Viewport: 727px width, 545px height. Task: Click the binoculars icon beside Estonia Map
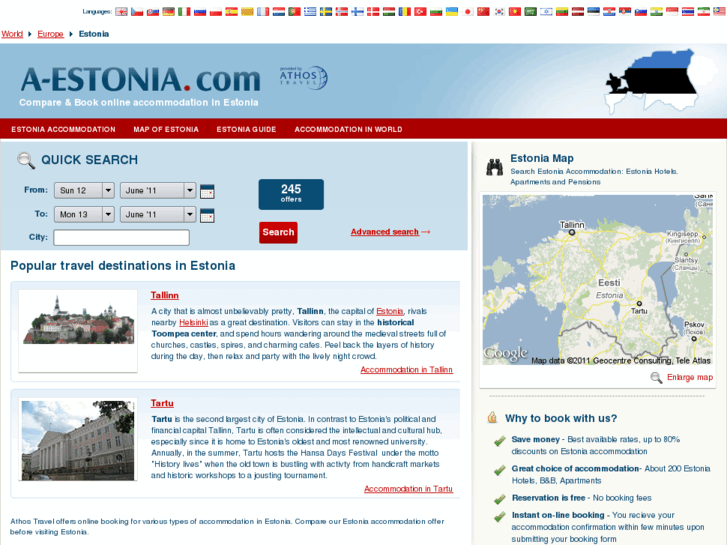495,167
